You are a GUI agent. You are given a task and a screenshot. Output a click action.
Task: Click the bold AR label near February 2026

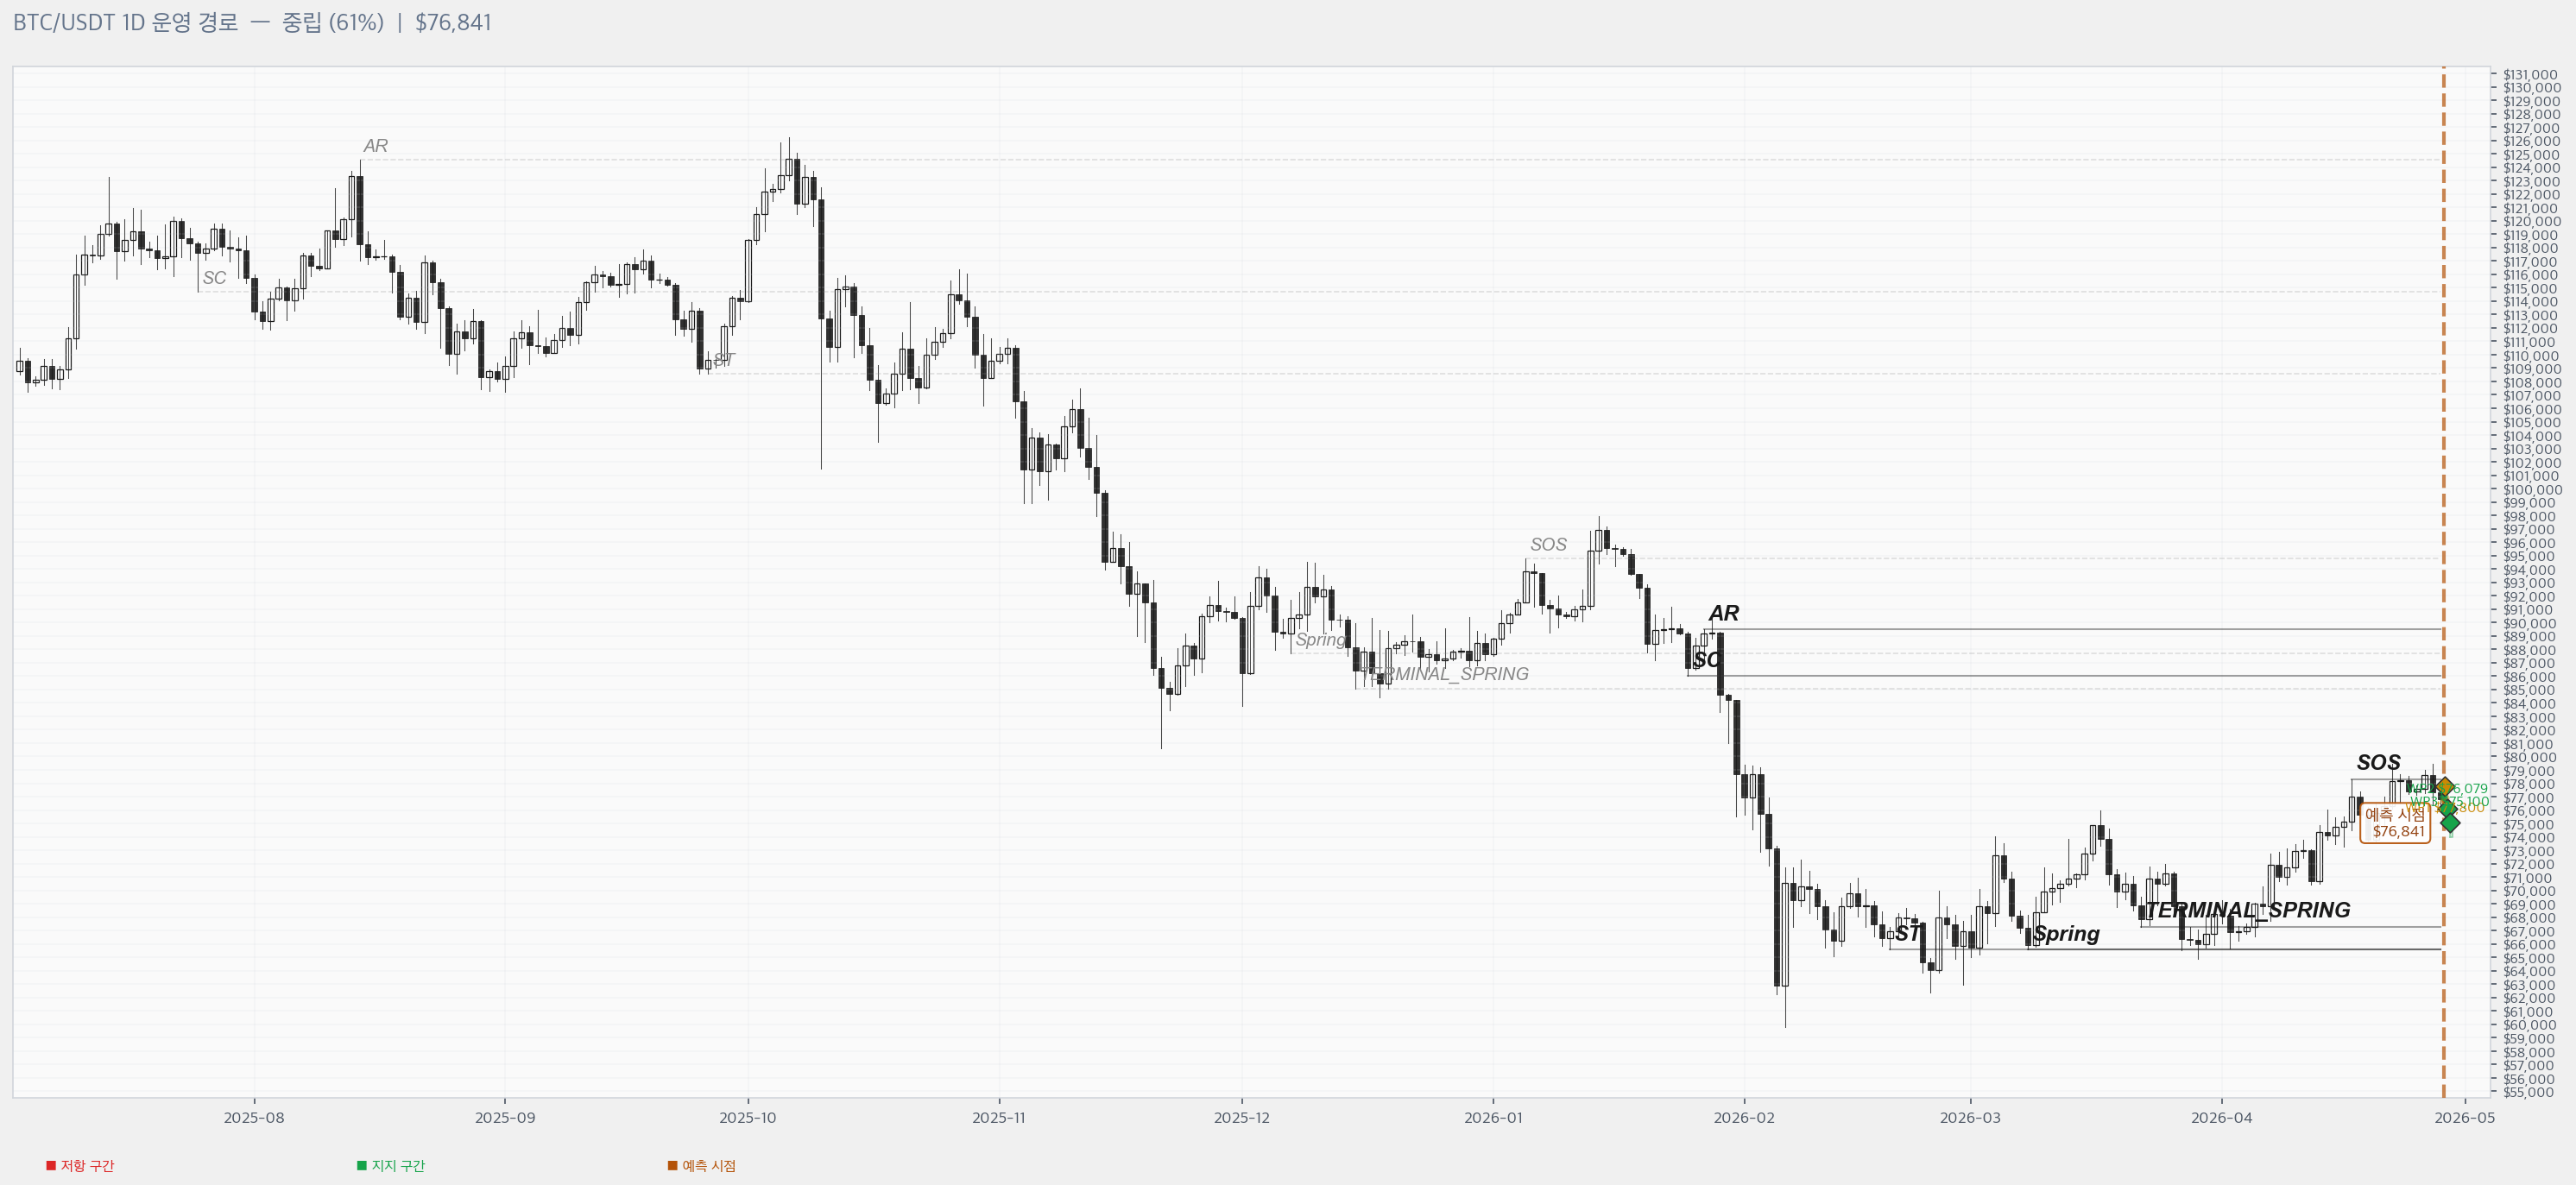pos(1724,613)
